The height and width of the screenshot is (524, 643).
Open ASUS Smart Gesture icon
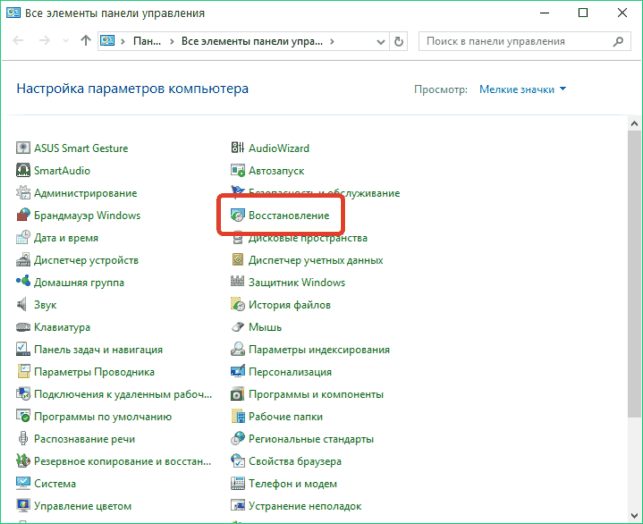(x=23, y=148)
